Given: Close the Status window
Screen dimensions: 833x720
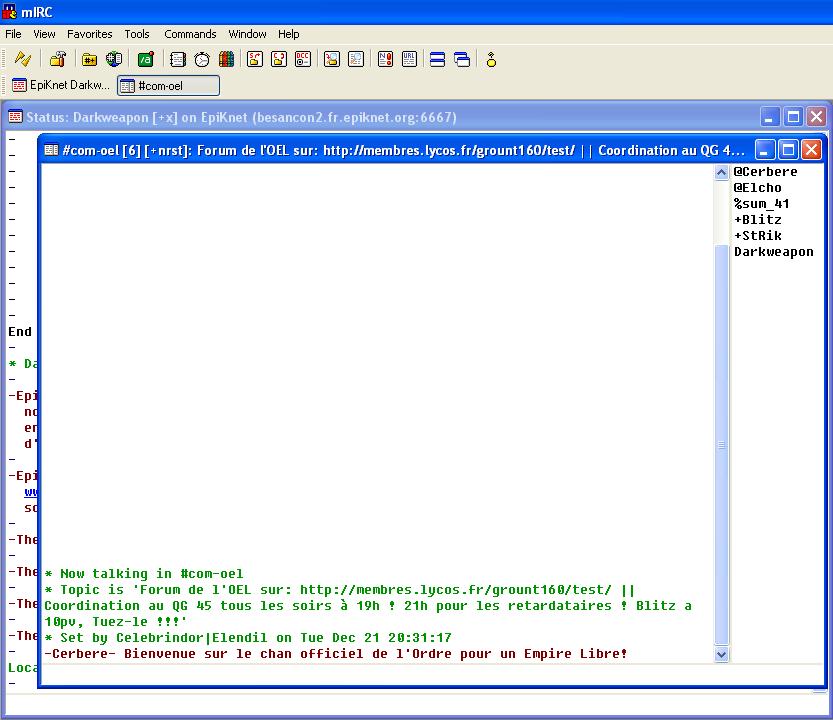Looking at the screenshot, I should pos(816,117).
